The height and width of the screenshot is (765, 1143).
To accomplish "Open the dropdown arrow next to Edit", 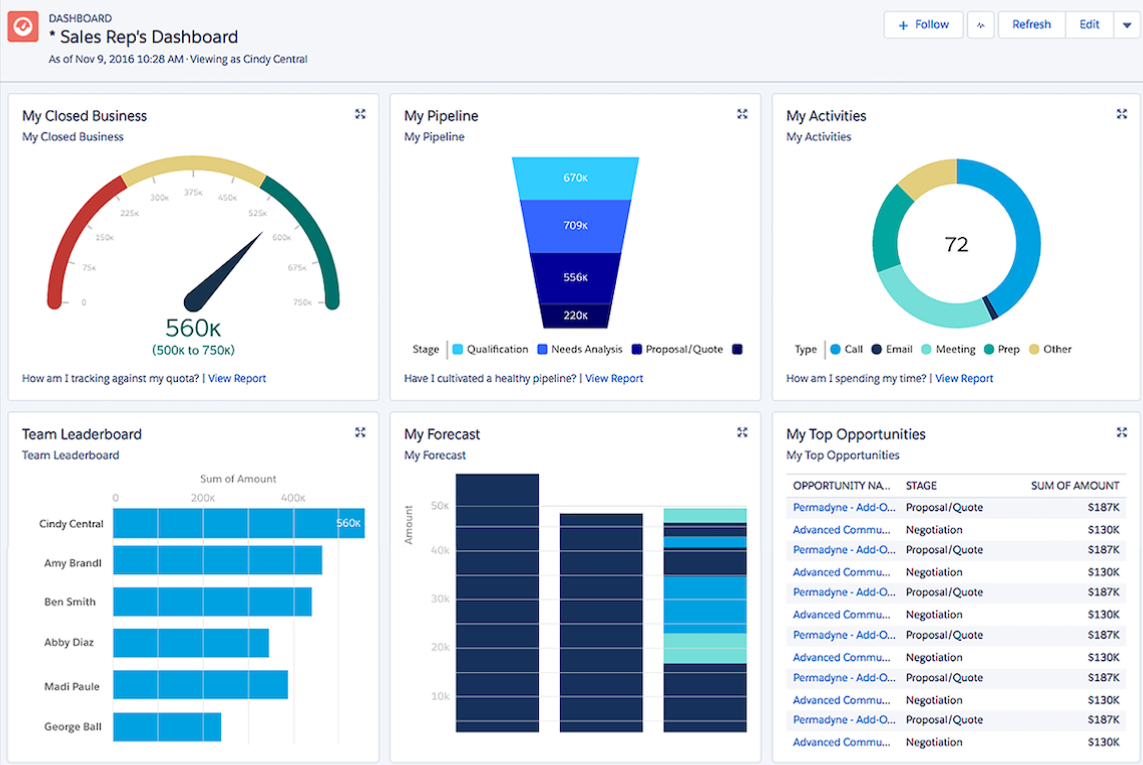I will coord(1127,25).
